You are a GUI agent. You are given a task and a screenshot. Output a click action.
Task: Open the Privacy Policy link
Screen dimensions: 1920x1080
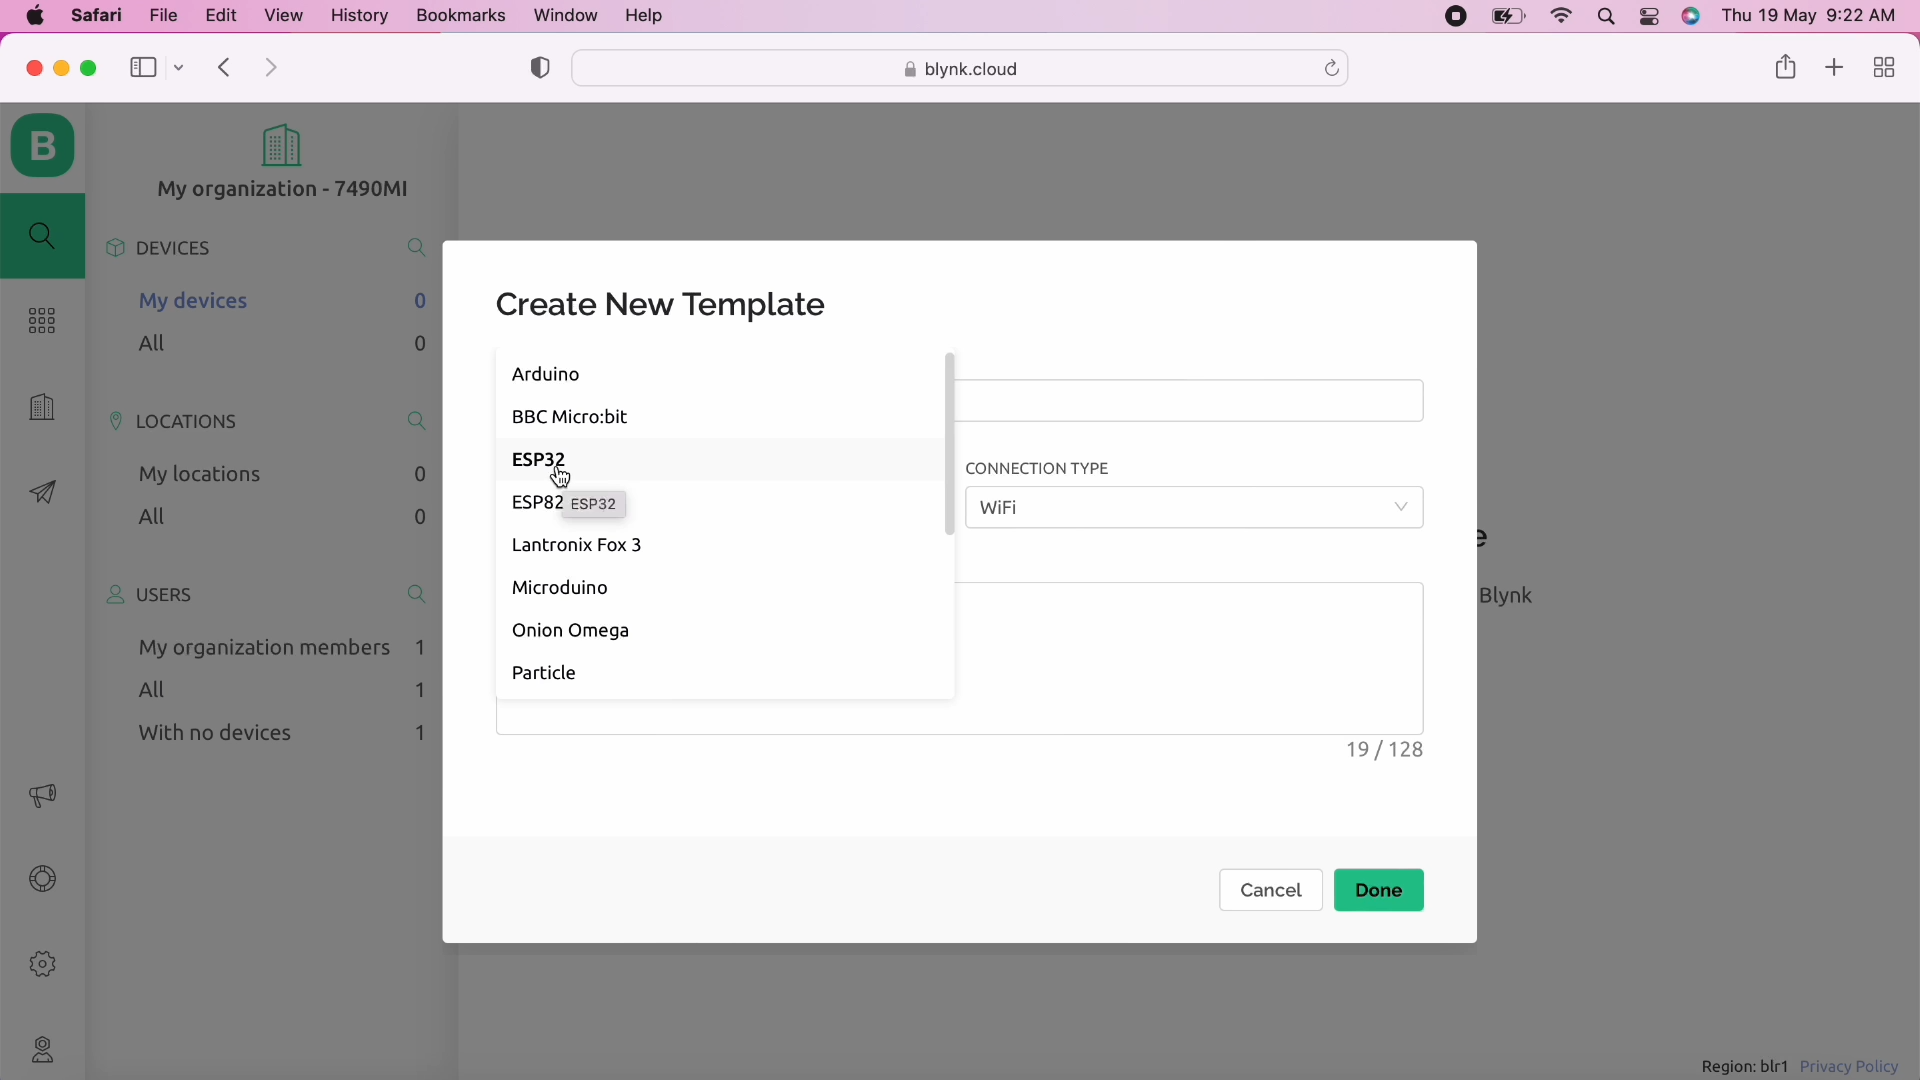click(x=1850, y=1068)
